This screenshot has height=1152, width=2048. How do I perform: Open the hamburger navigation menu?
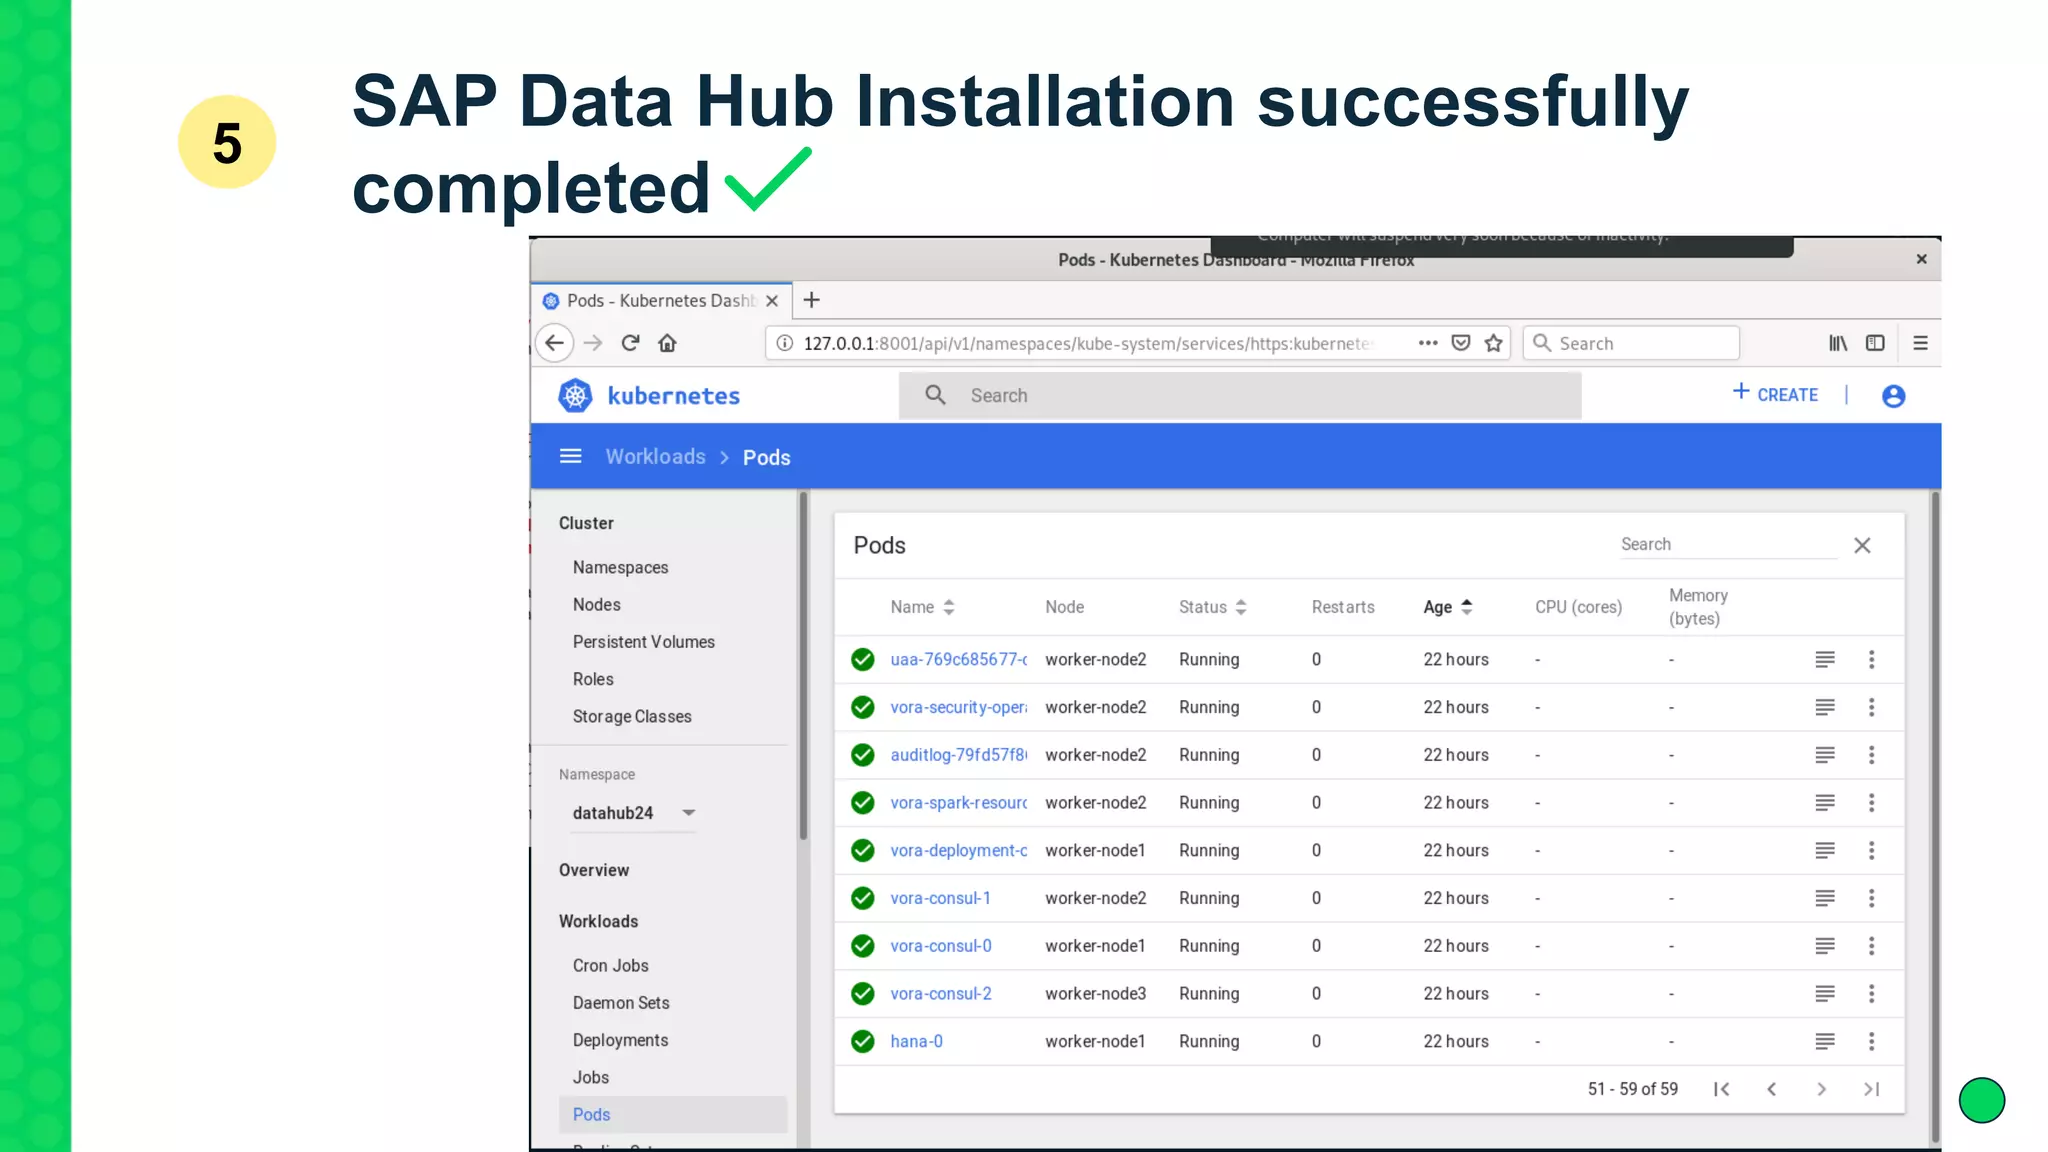(570, 457)
